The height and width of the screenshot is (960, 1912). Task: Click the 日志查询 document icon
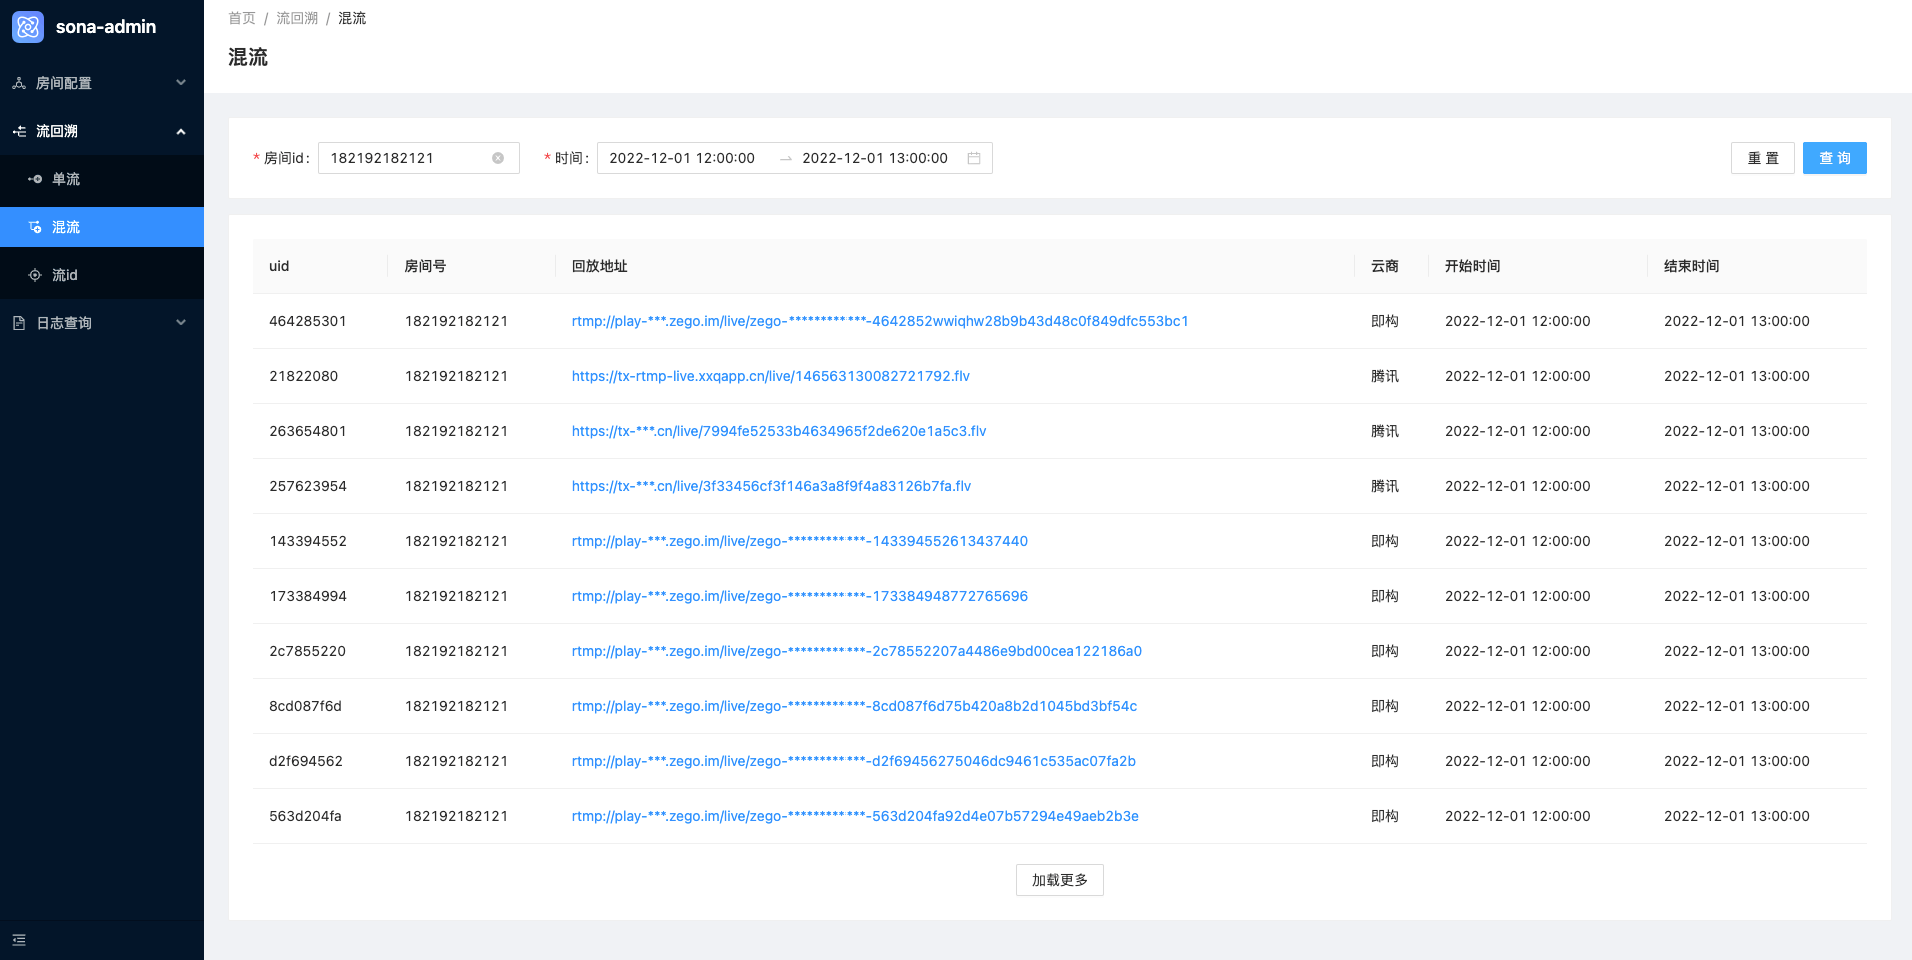tap(19, 323)
